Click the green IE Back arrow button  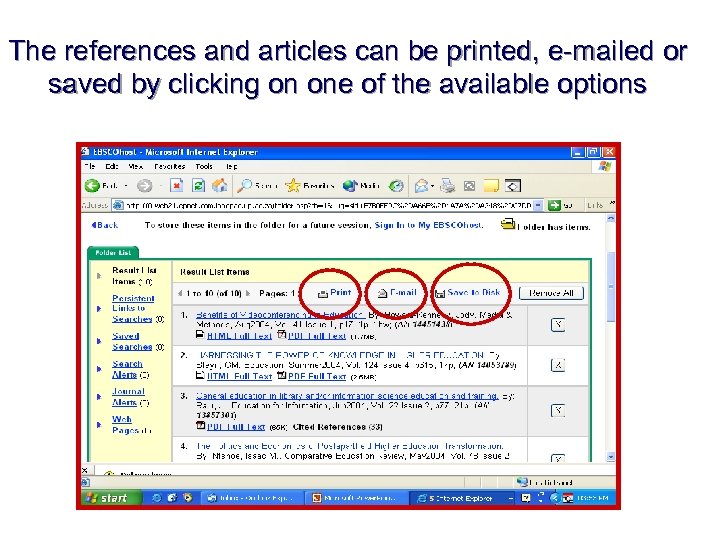pos(92,186)
